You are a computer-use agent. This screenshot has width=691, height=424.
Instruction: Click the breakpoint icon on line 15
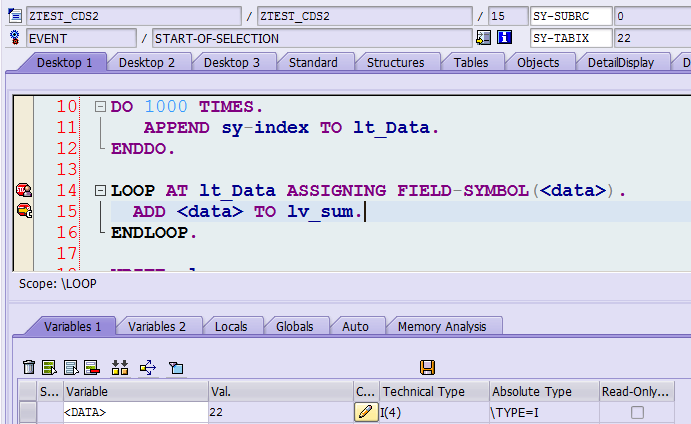click(24, 211)
